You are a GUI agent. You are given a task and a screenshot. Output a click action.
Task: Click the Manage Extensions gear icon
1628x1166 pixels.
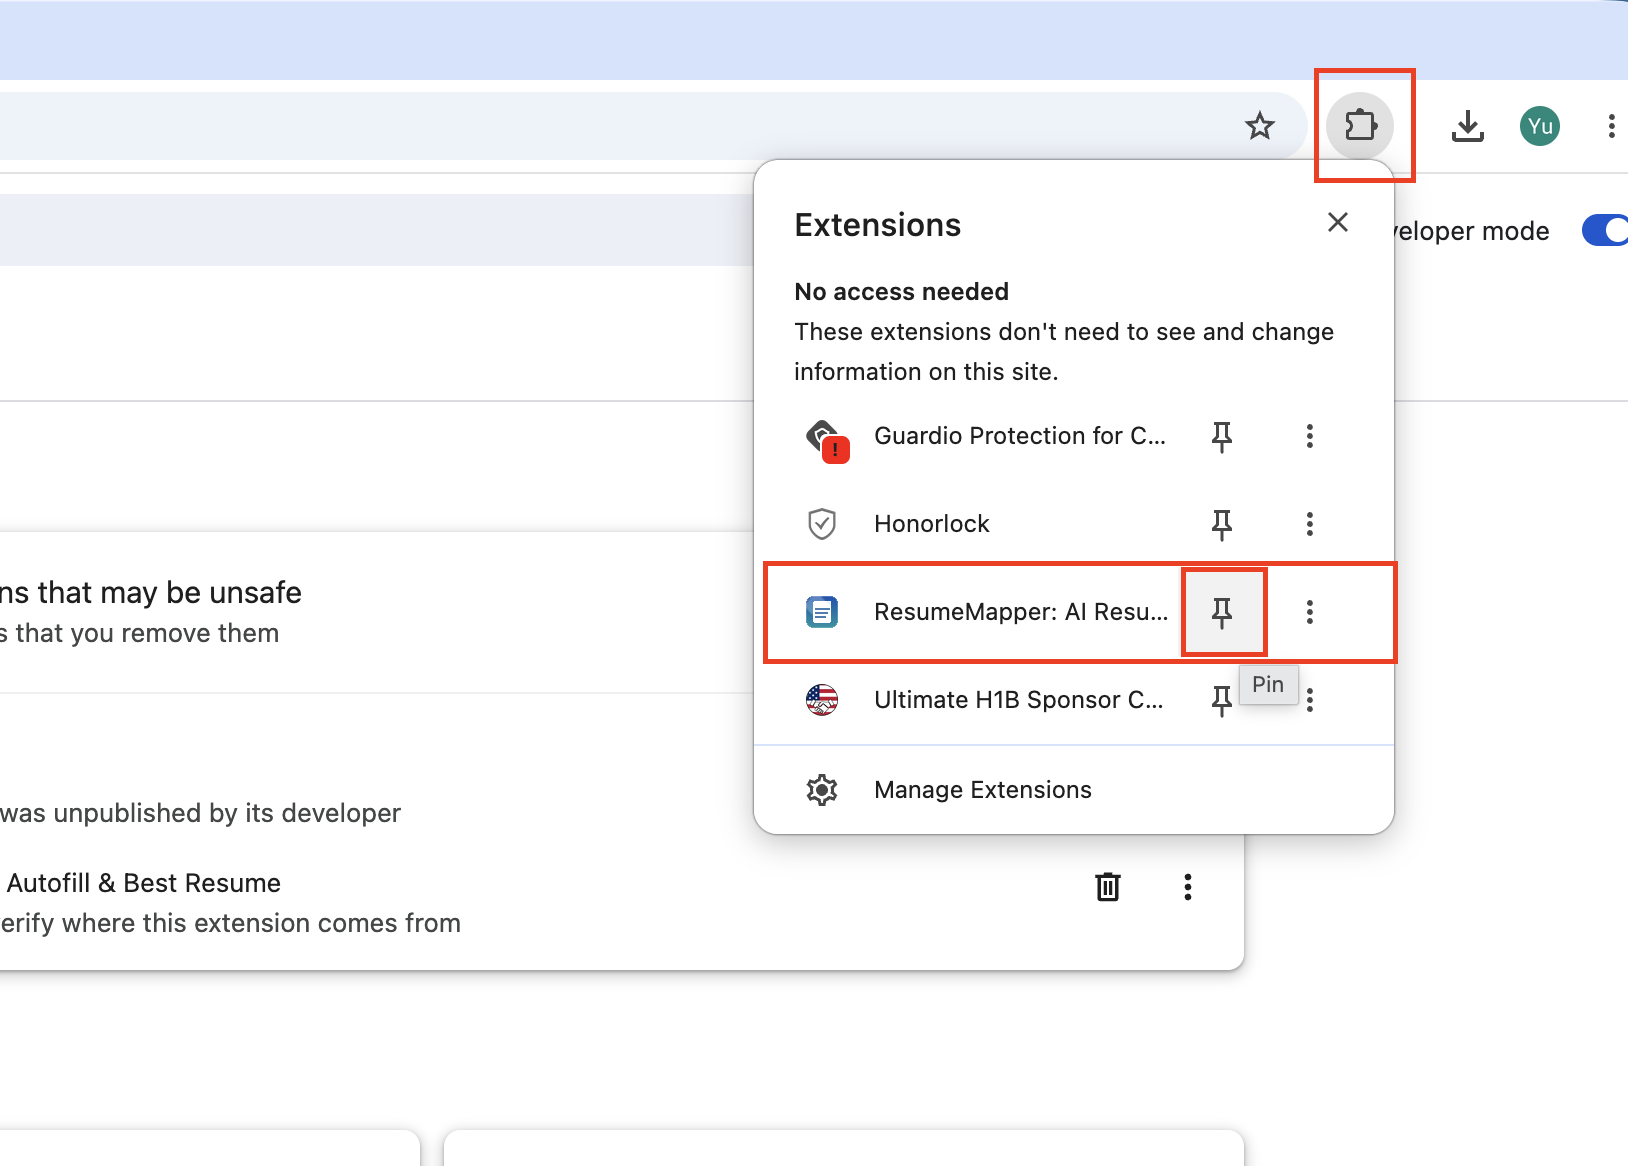click(822, 790)
